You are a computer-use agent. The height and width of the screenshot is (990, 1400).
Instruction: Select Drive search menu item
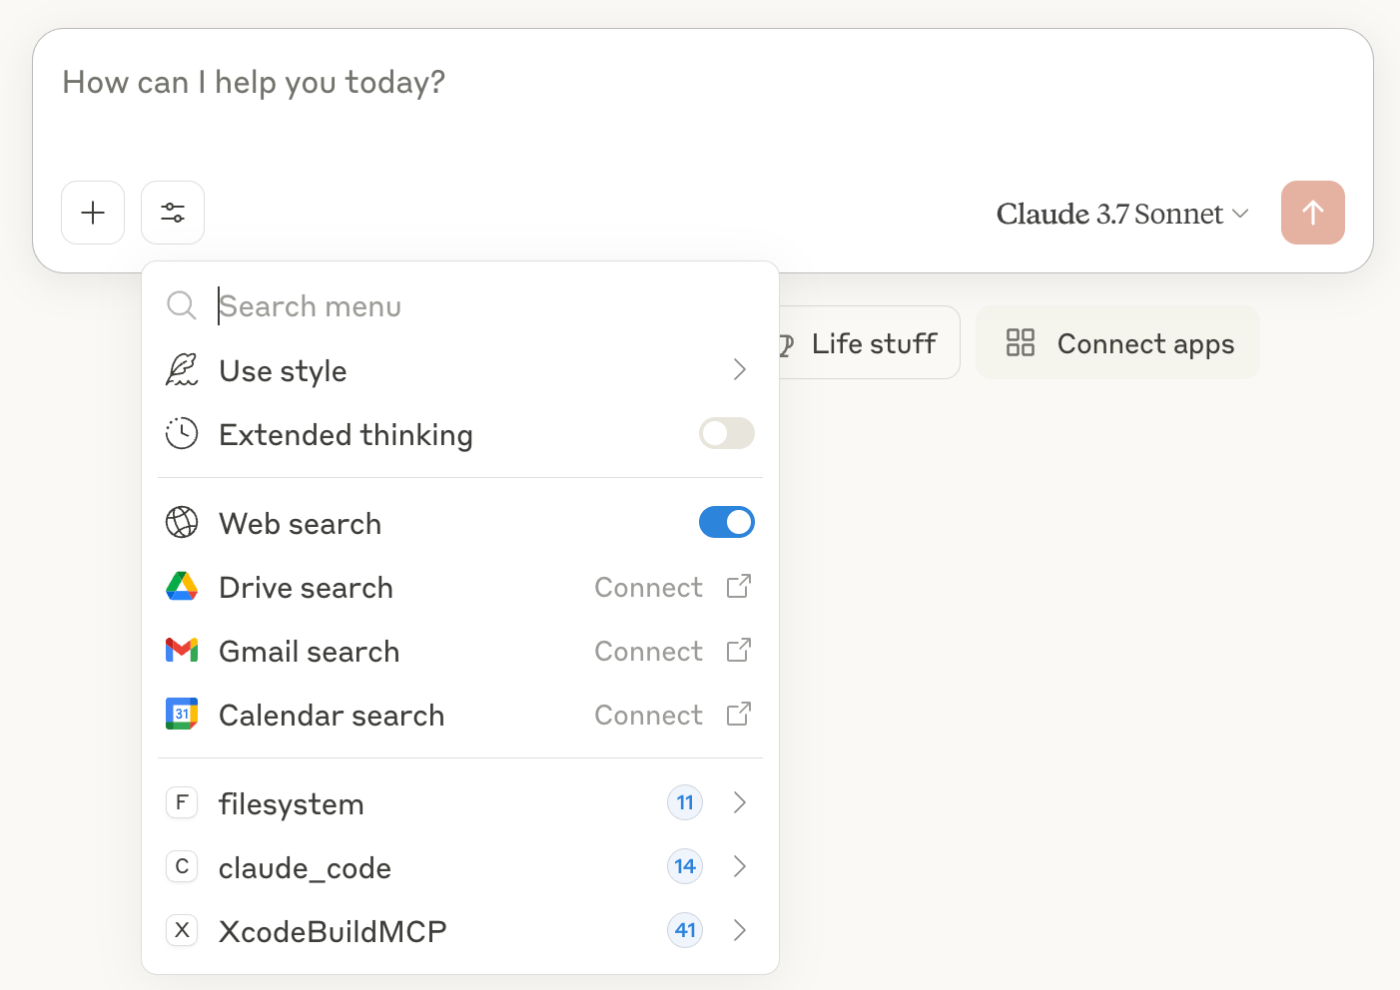pyautogui.click(x=460, y=586)
